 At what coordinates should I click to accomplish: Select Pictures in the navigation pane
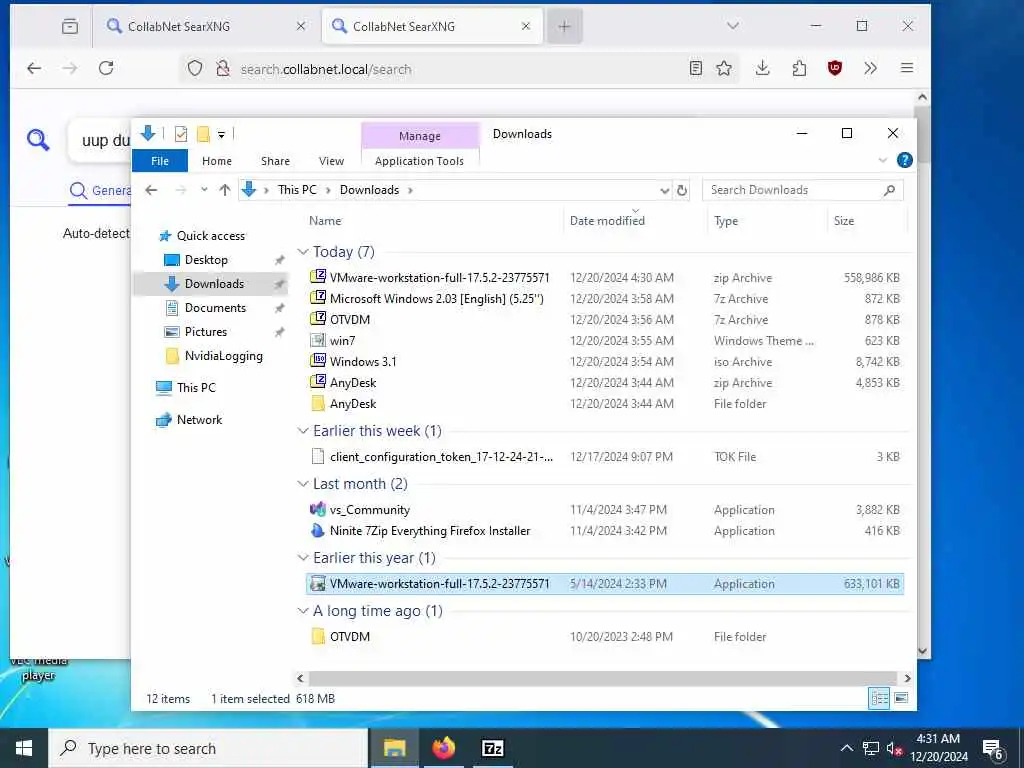point(206,332)
